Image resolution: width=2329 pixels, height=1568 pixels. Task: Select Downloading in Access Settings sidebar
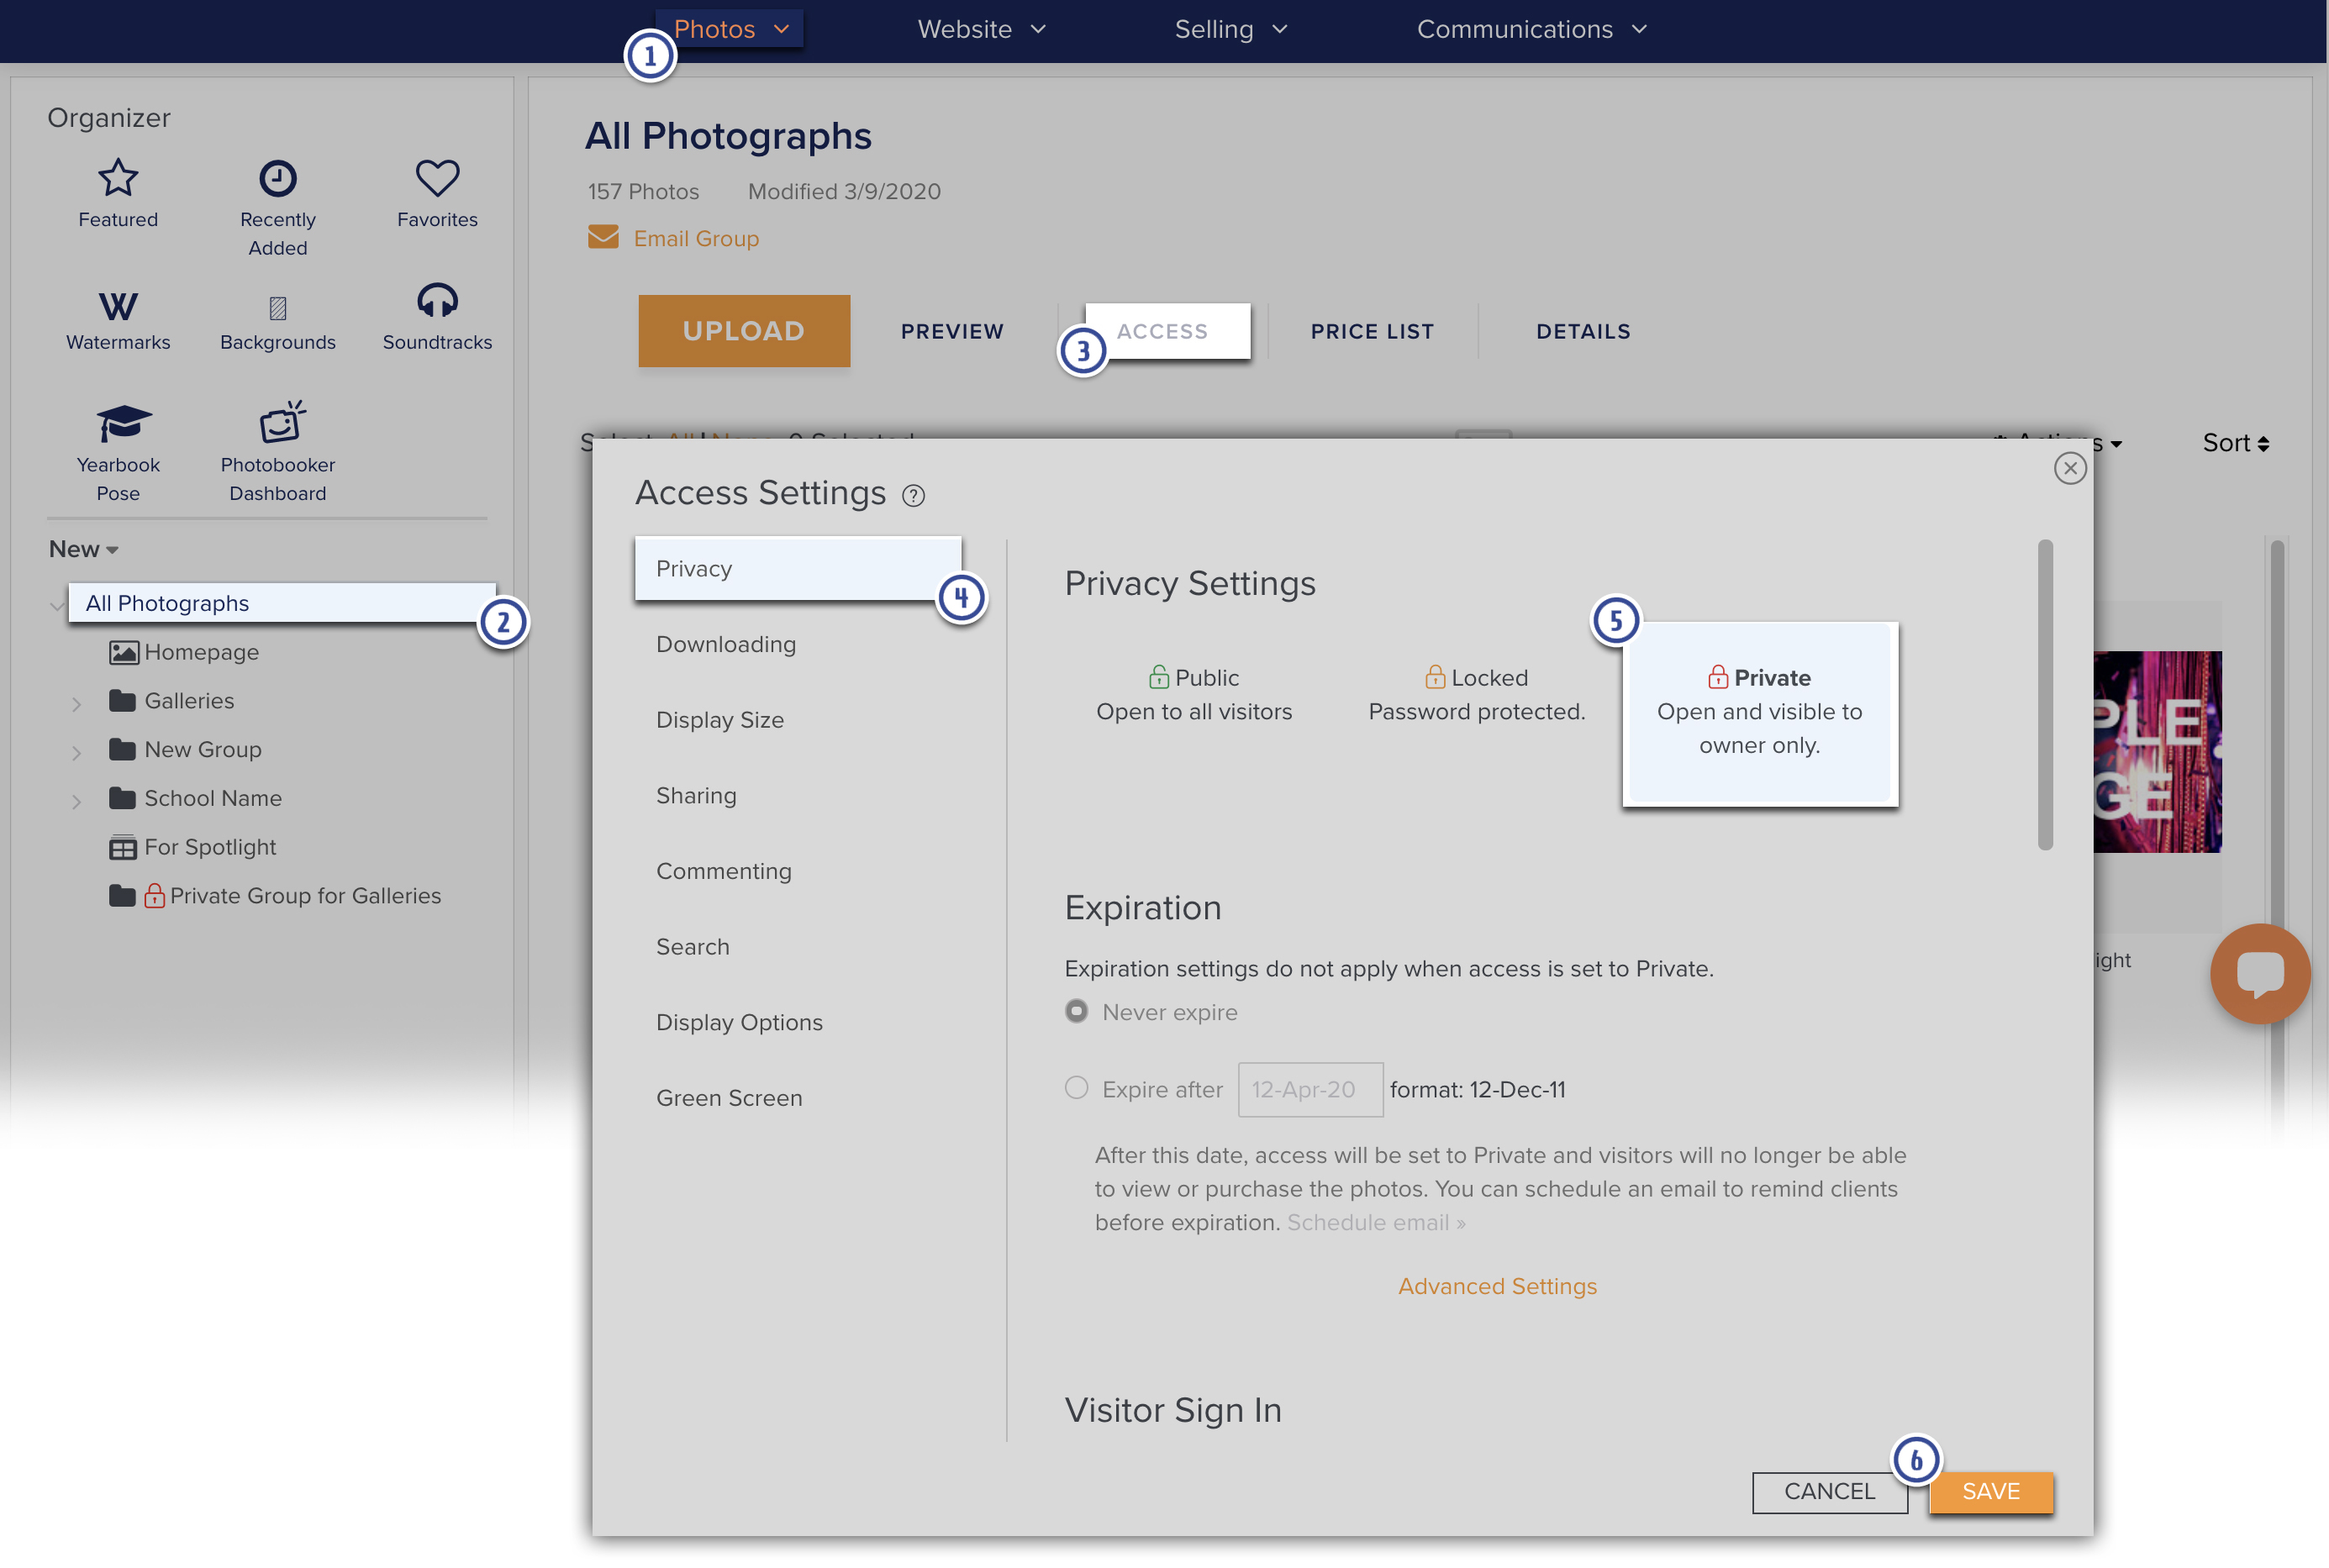pyautogui.click(x=726, y=644)
